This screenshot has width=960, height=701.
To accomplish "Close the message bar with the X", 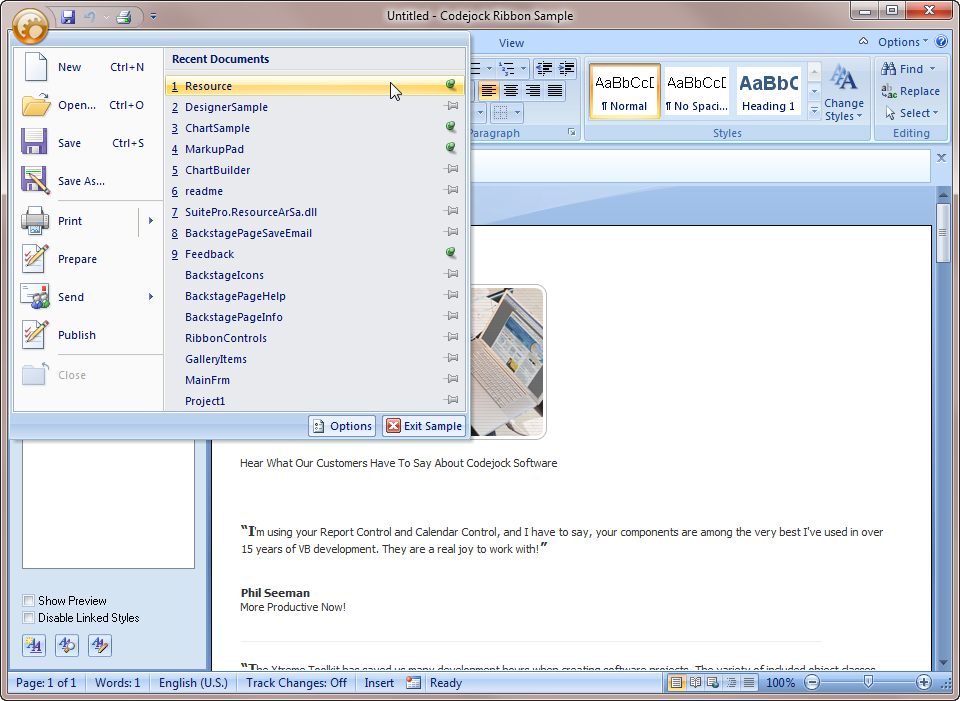I will point(942,158).
